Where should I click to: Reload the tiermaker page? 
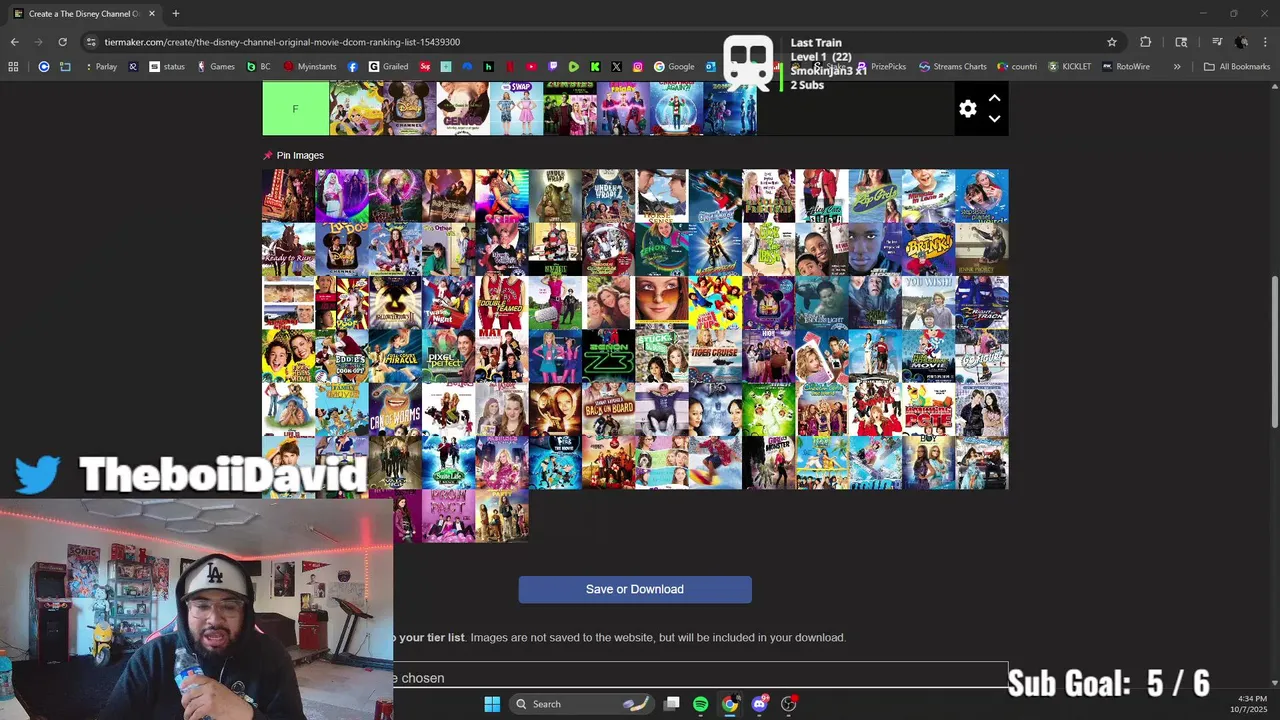point(62,42)
